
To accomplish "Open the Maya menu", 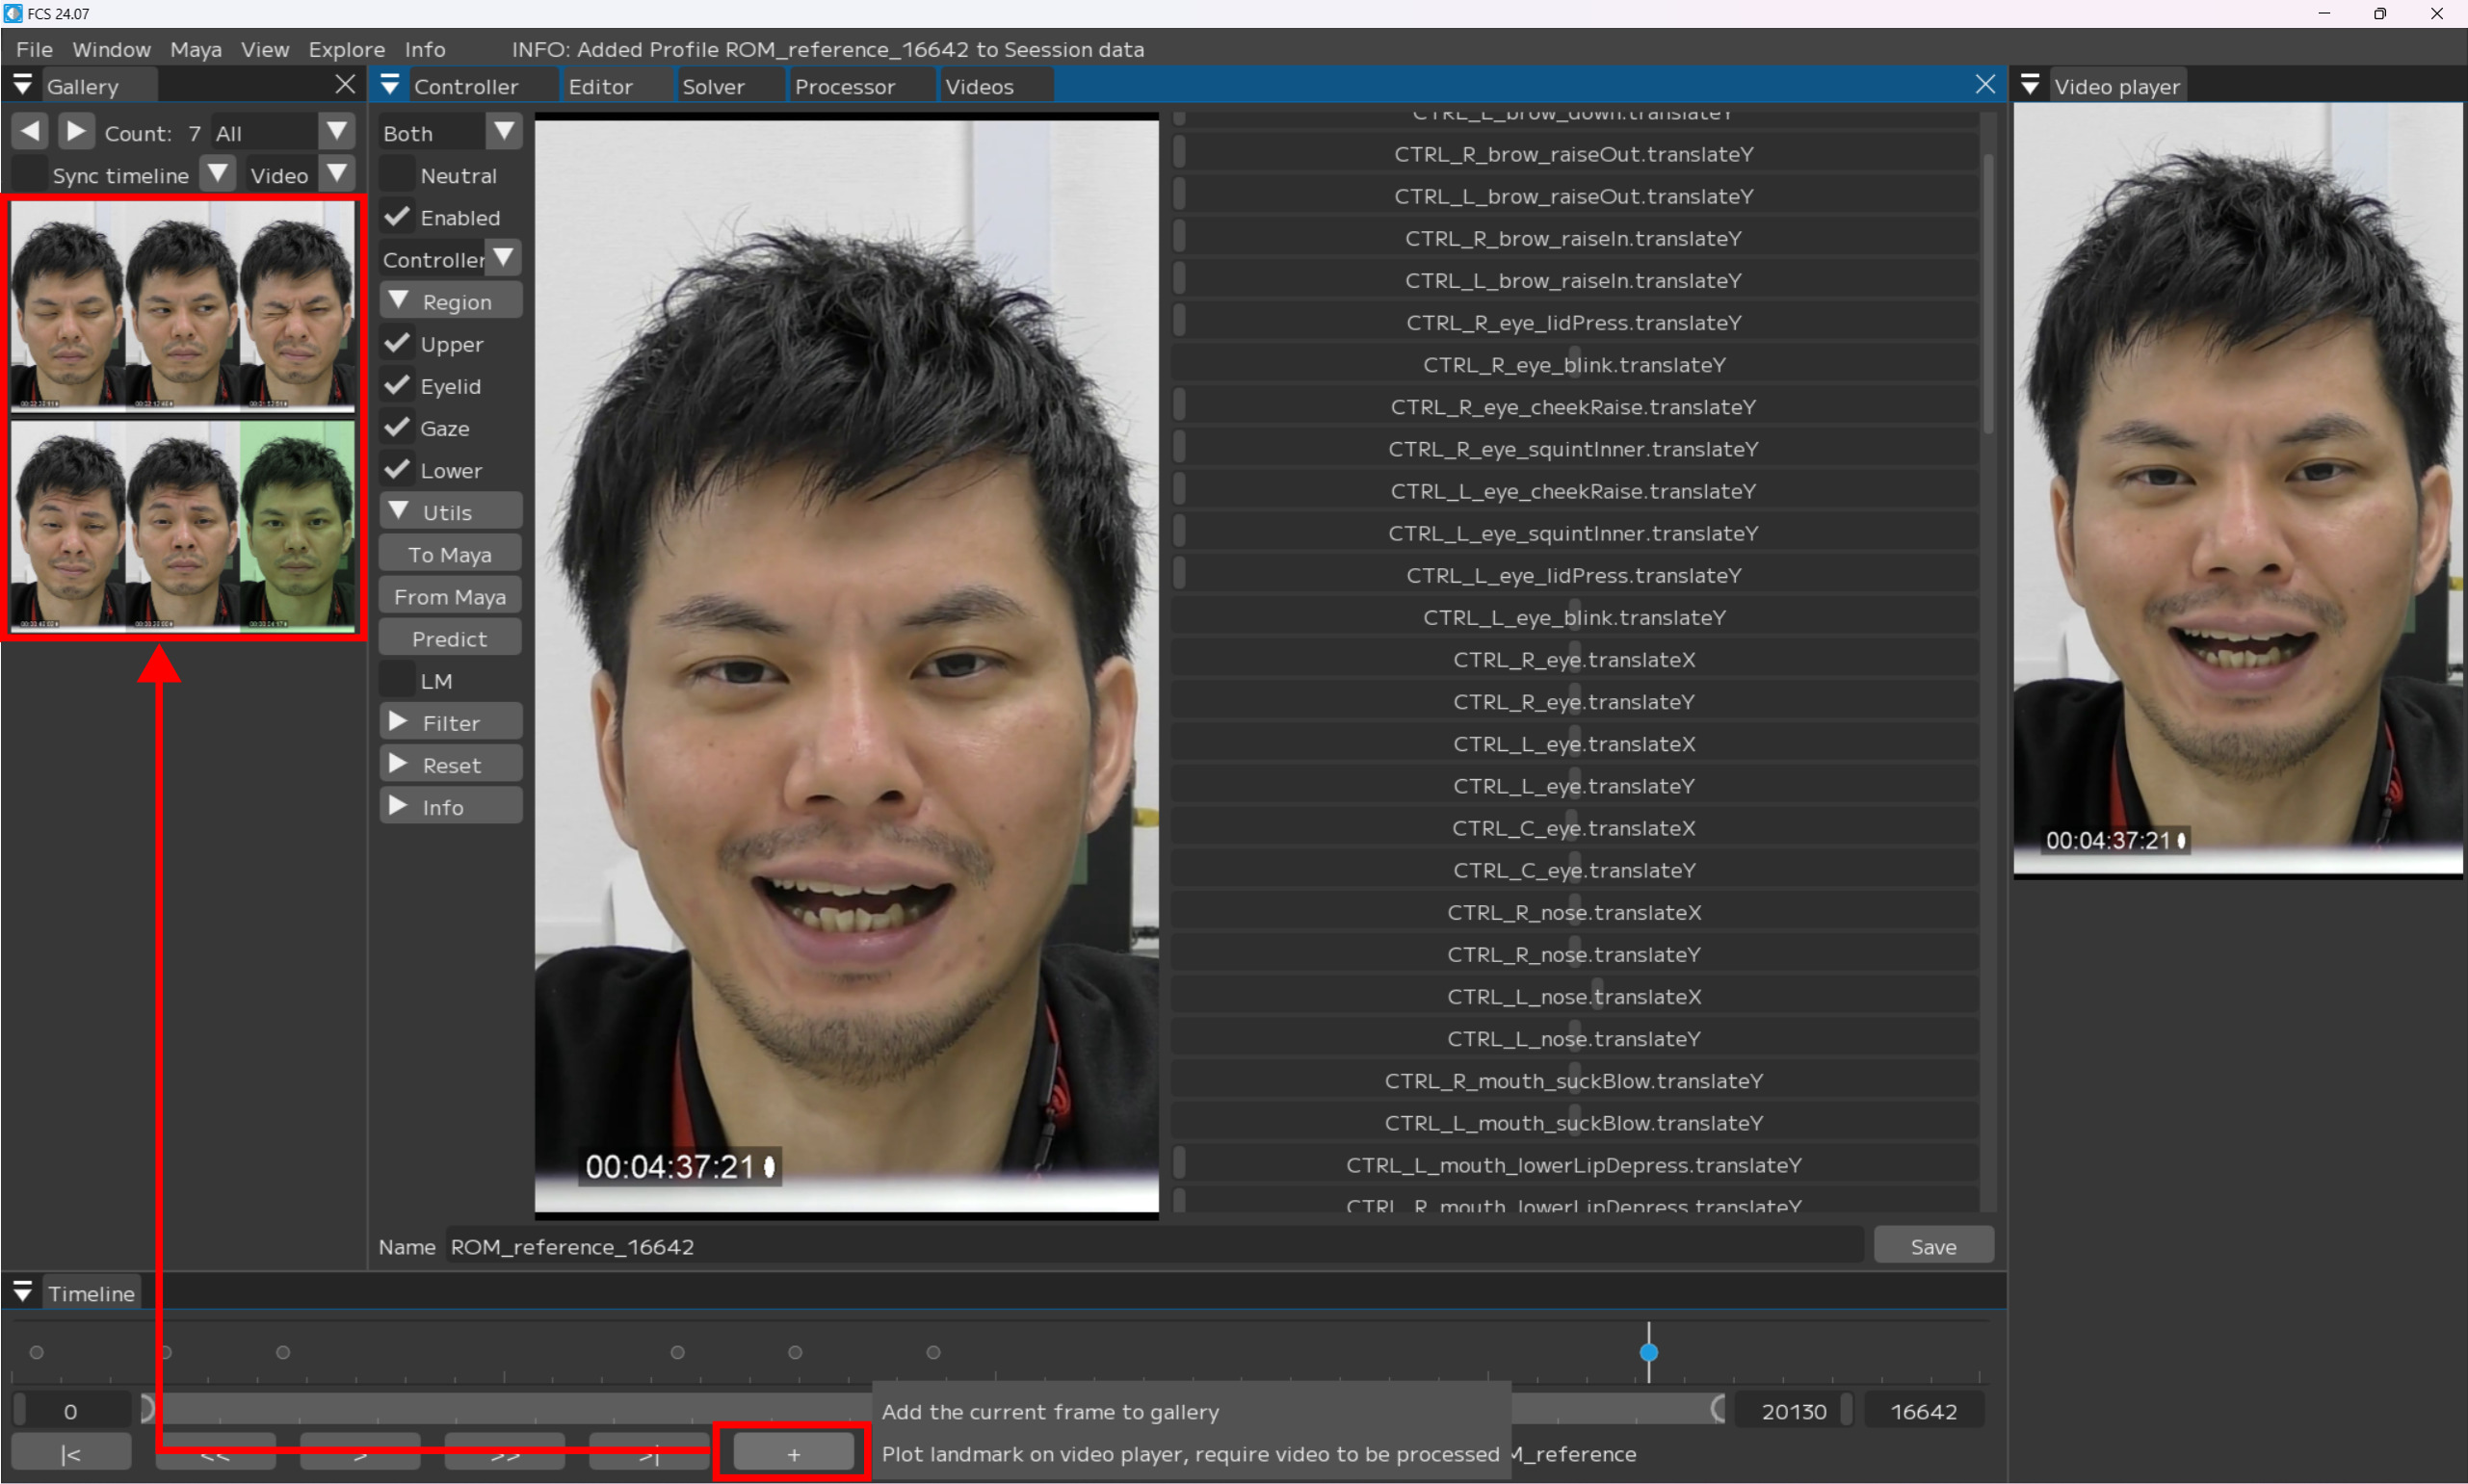I will [195, 49].
